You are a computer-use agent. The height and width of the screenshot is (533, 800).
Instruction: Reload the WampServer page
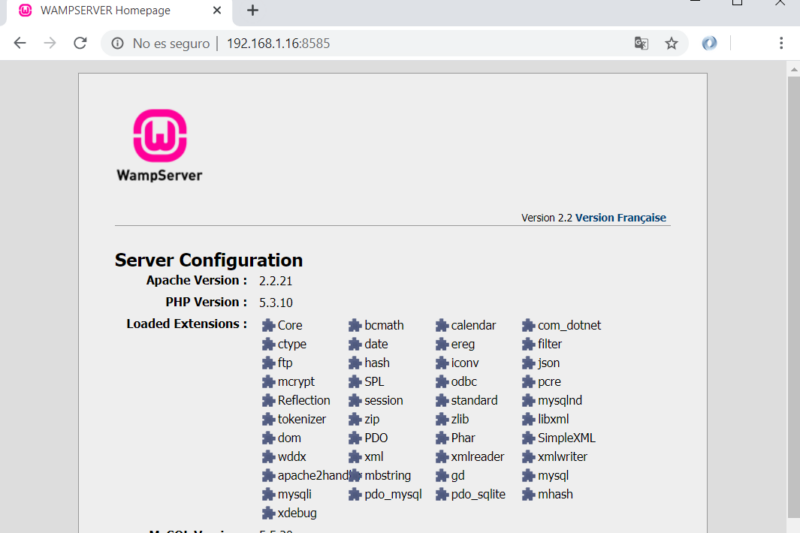click(80, 43)
